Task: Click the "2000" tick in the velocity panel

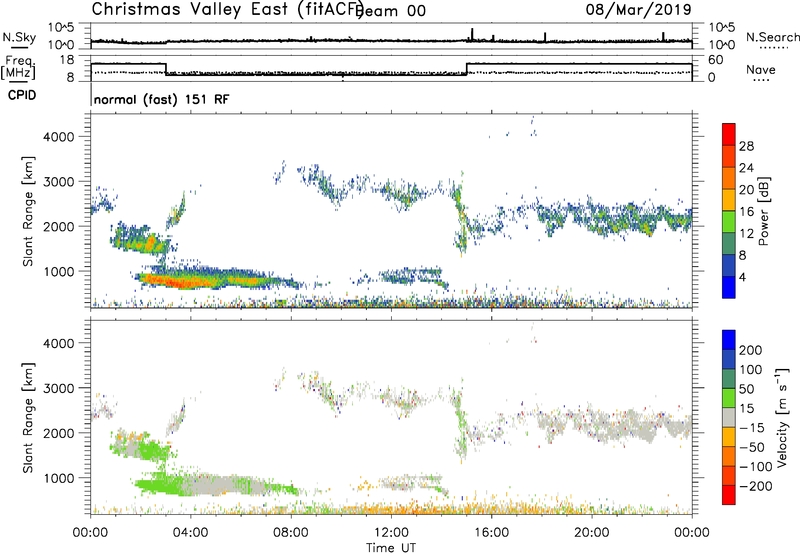Action: [58, 433]
